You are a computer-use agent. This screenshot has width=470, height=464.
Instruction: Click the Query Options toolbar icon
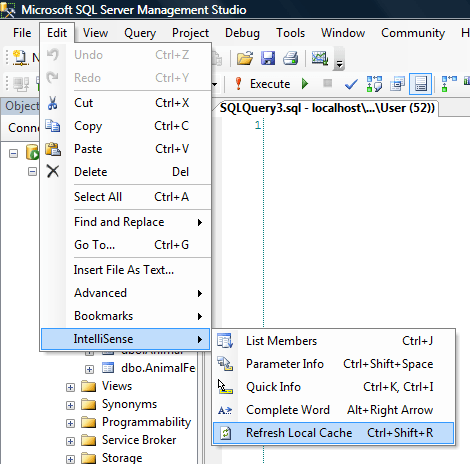tap(397, 84)
